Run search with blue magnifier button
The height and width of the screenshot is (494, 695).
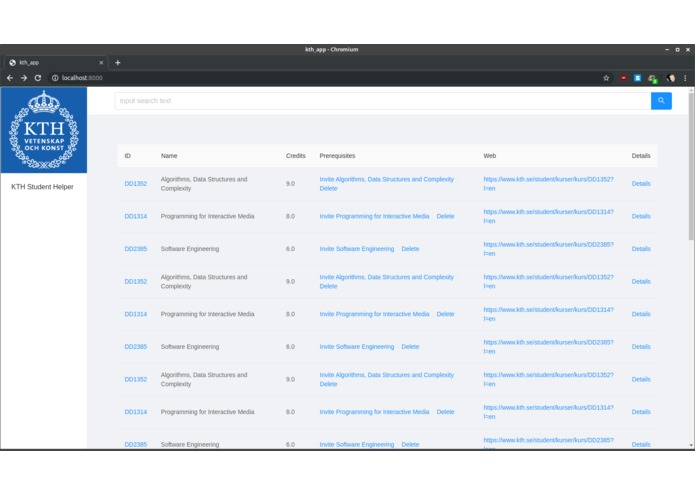[x=661, y=101]
